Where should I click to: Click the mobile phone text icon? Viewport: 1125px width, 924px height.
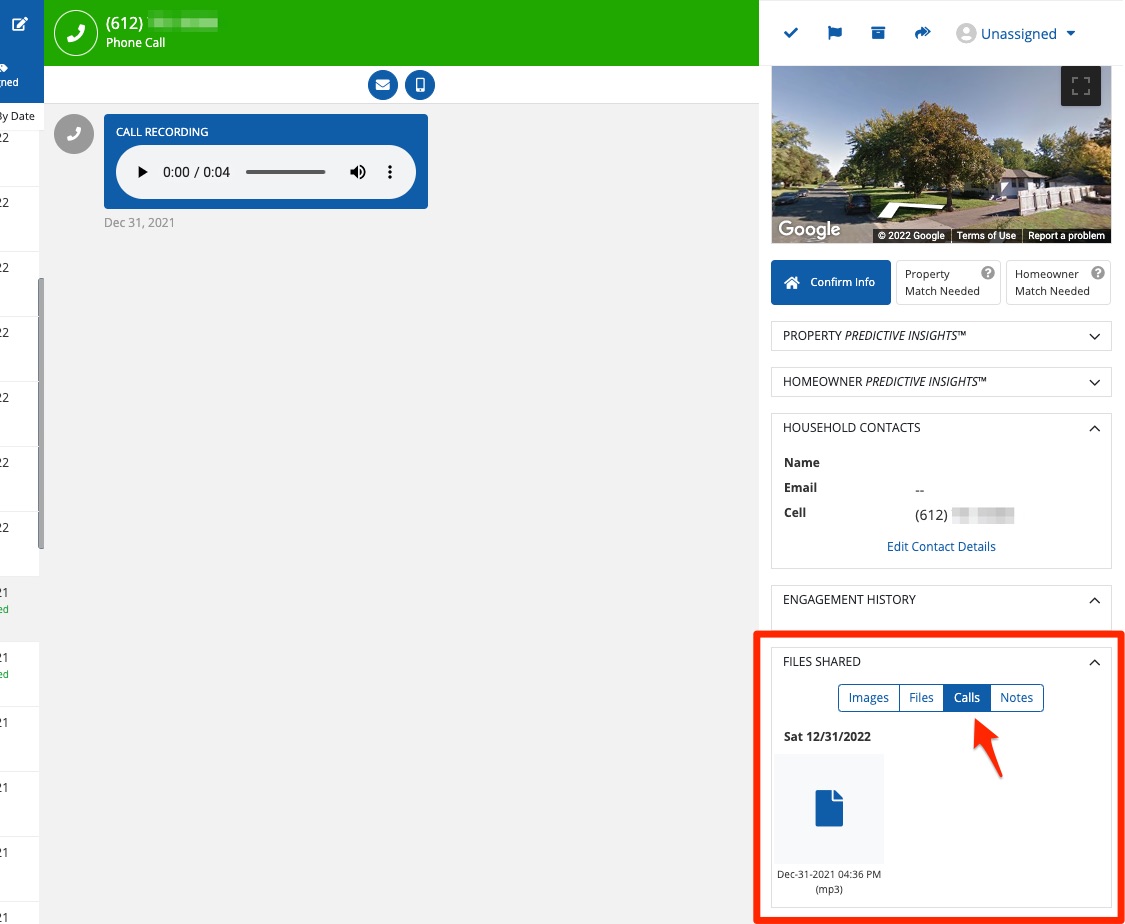(420, 85)
